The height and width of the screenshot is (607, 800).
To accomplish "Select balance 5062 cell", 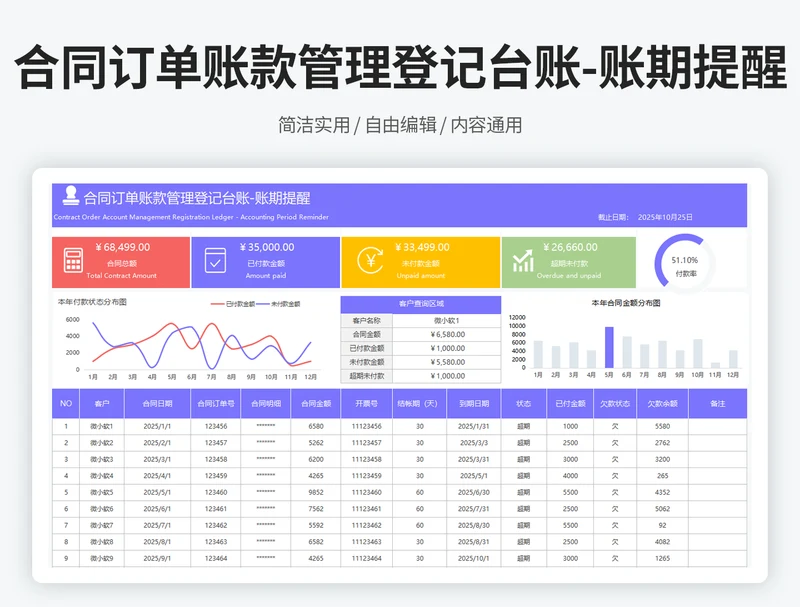I will (662, 509).
